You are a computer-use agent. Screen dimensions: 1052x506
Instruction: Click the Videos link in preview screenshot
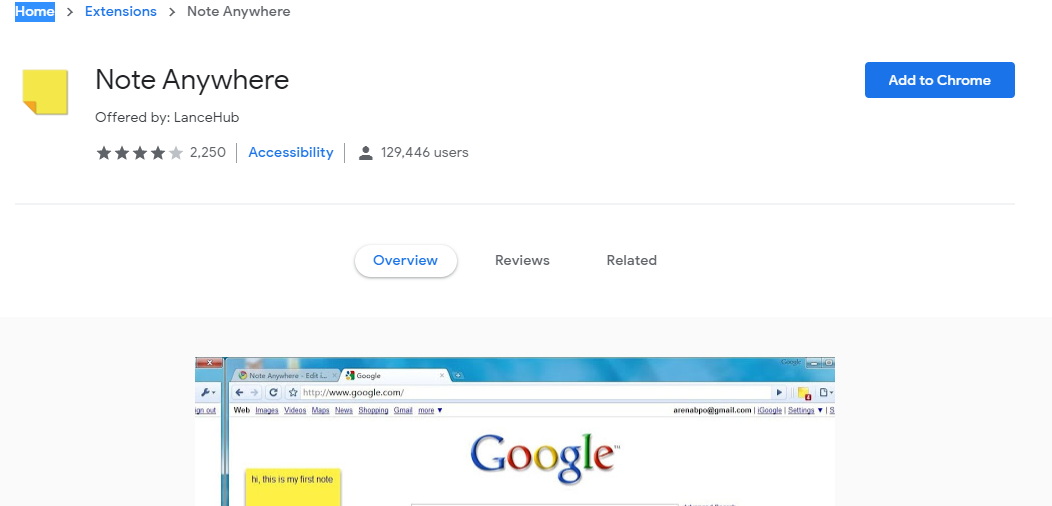pos(295,410)
